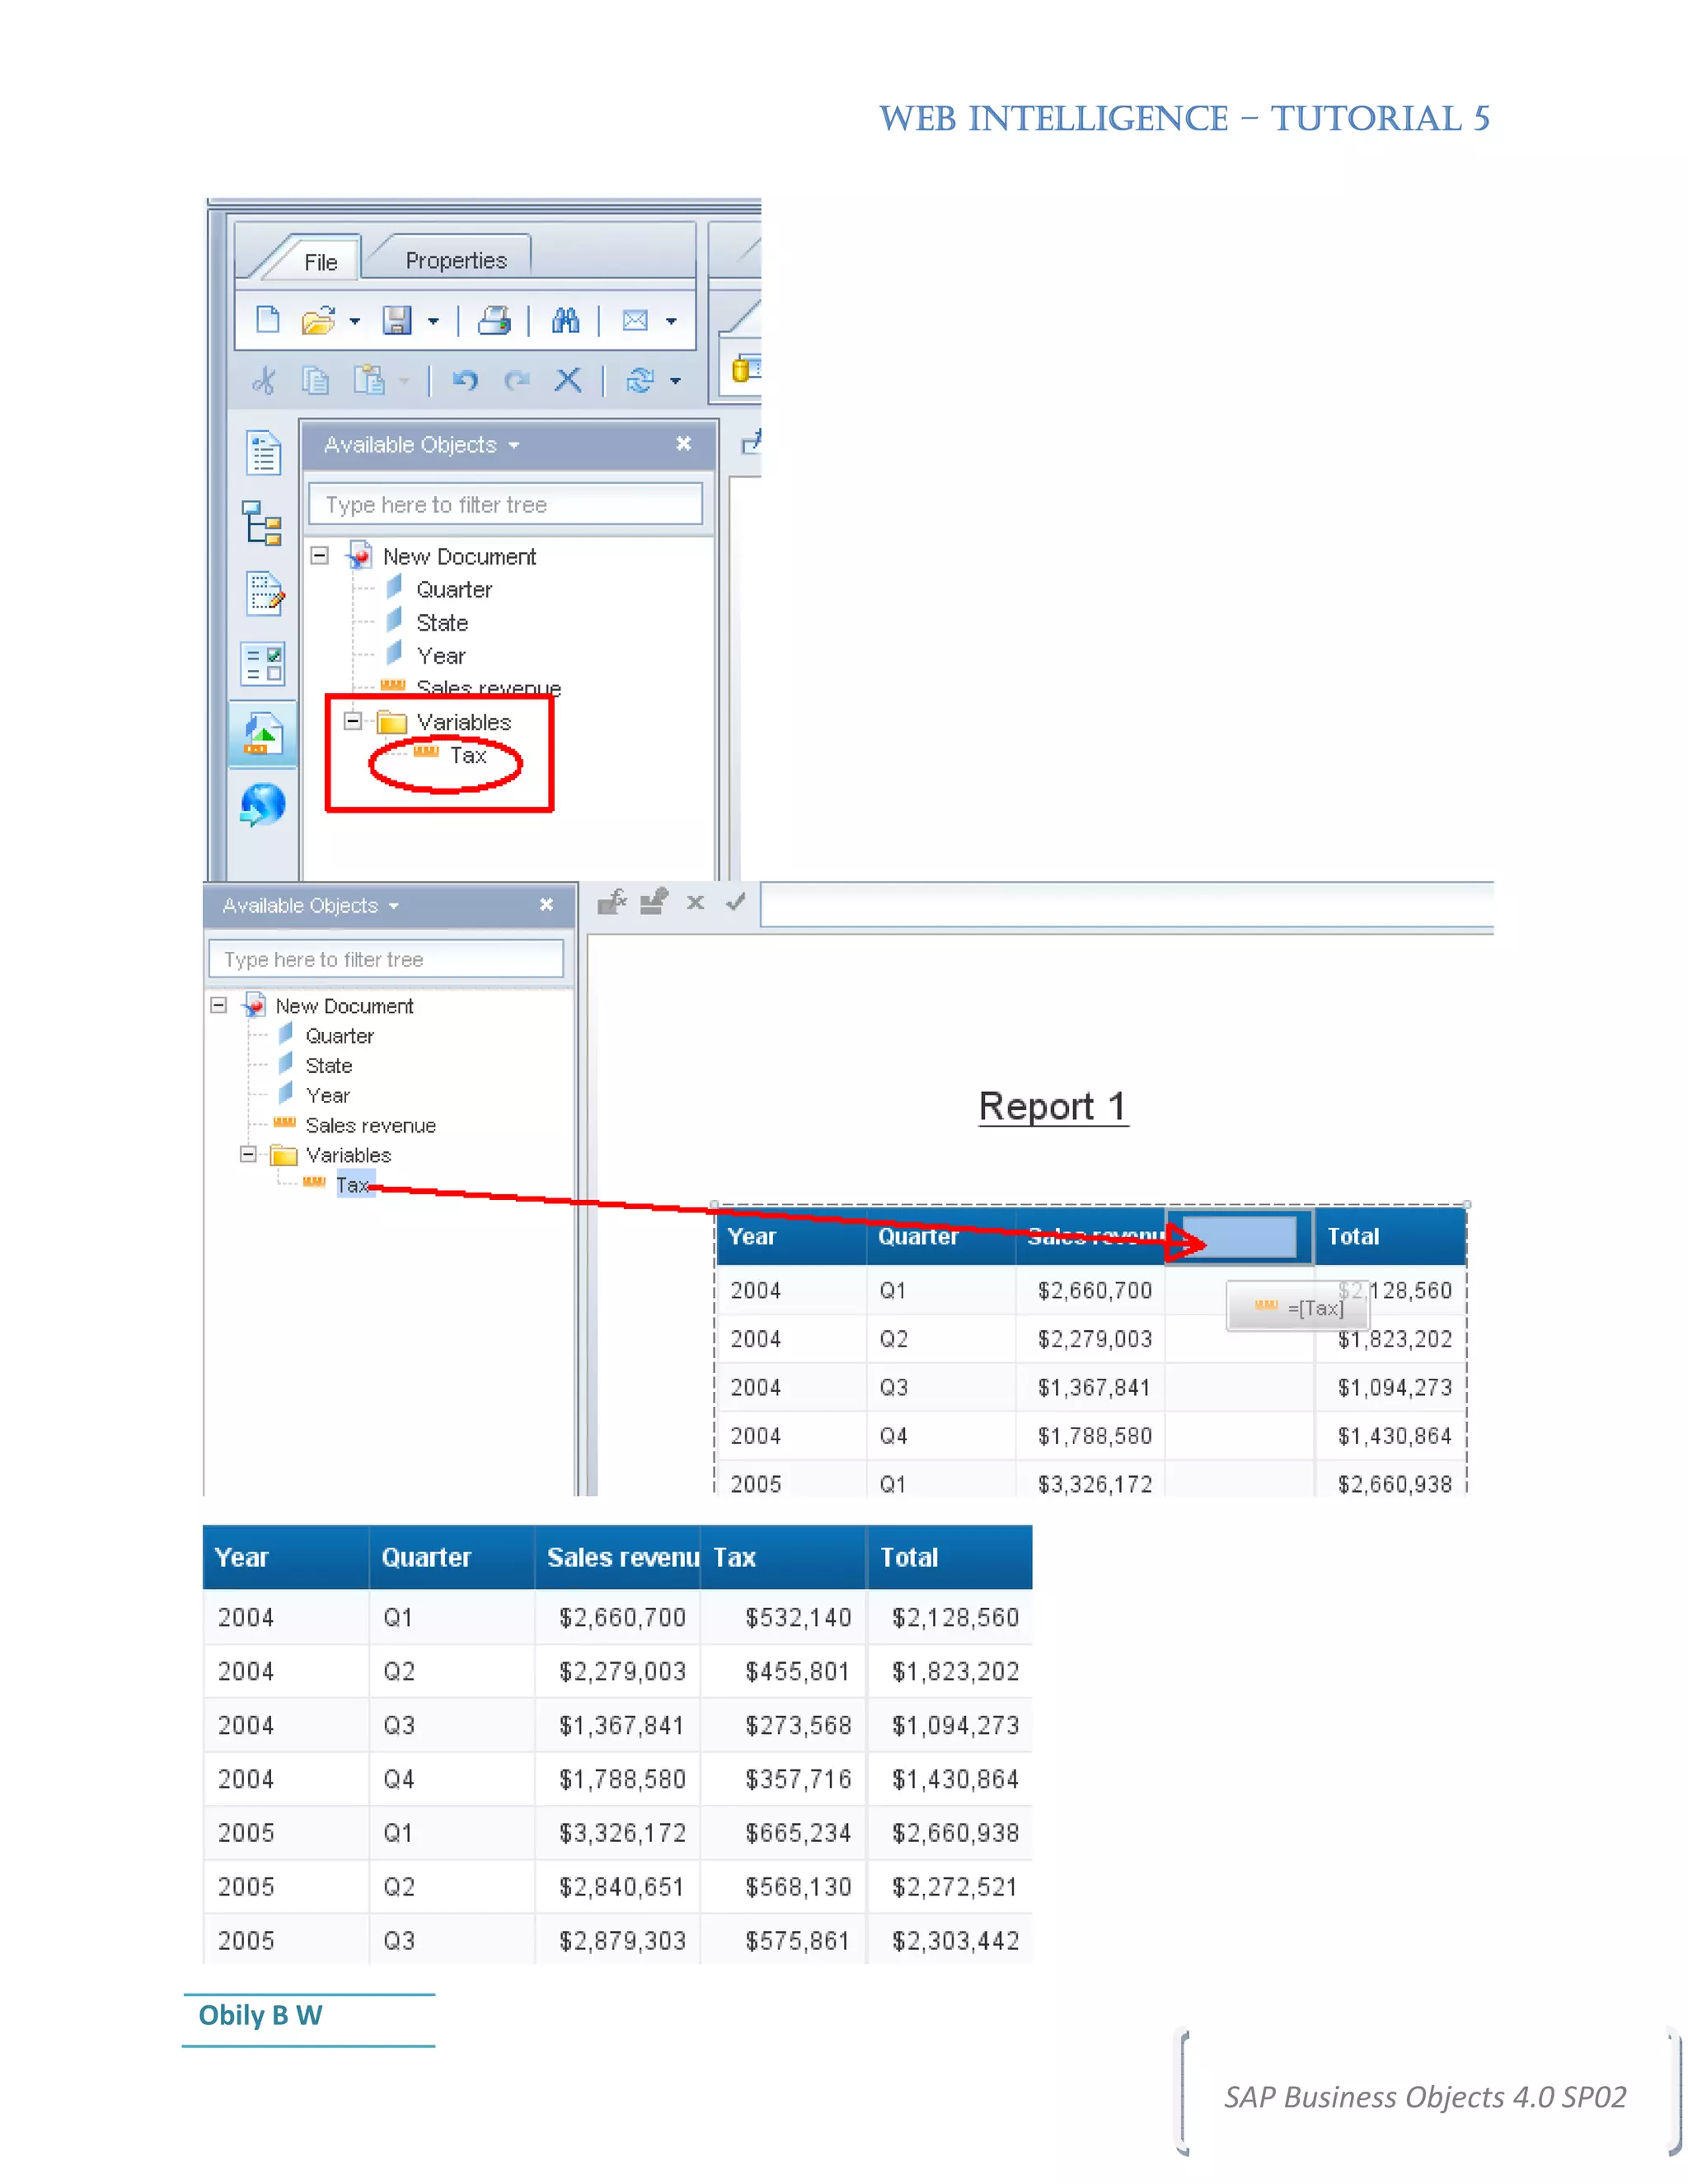1688x2184 pixels.
Task: Click the Send by email envelope icon
Action: point(635,321)
